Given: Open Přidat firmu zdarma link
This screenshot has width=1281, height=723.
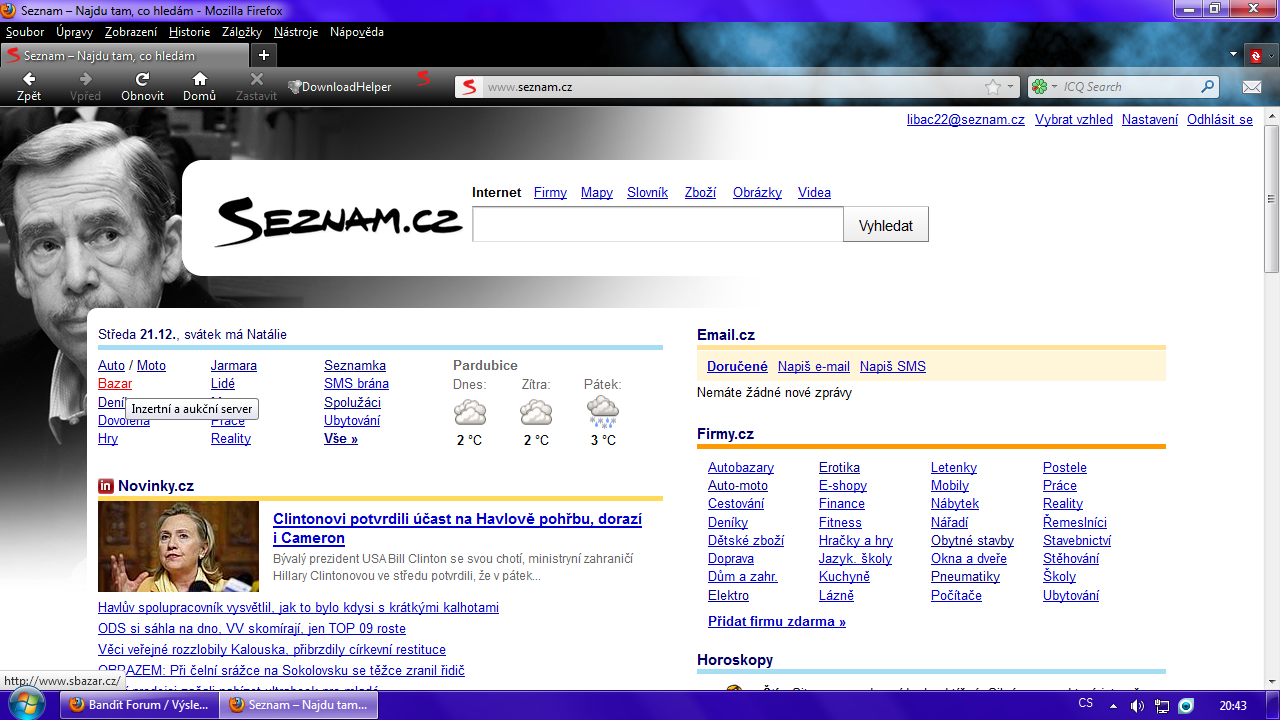Looking at the screenshot, I should point(777,621).
